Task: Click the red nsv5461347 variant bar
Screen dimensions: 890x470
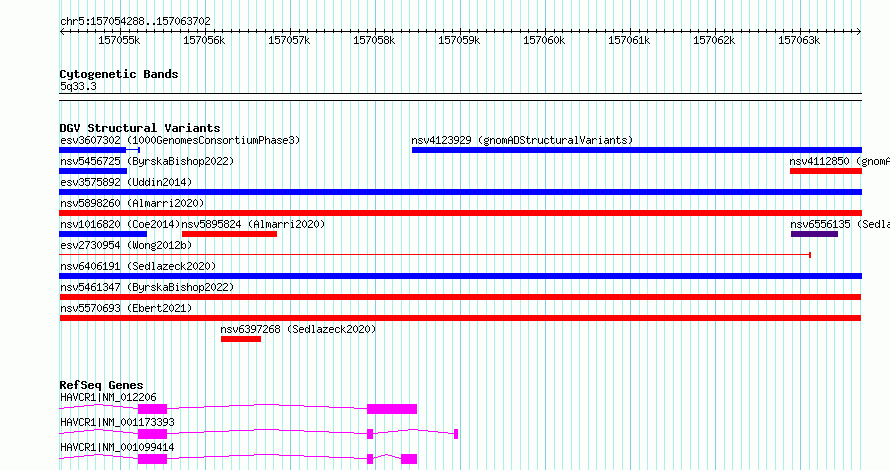Action: point(460,297)
